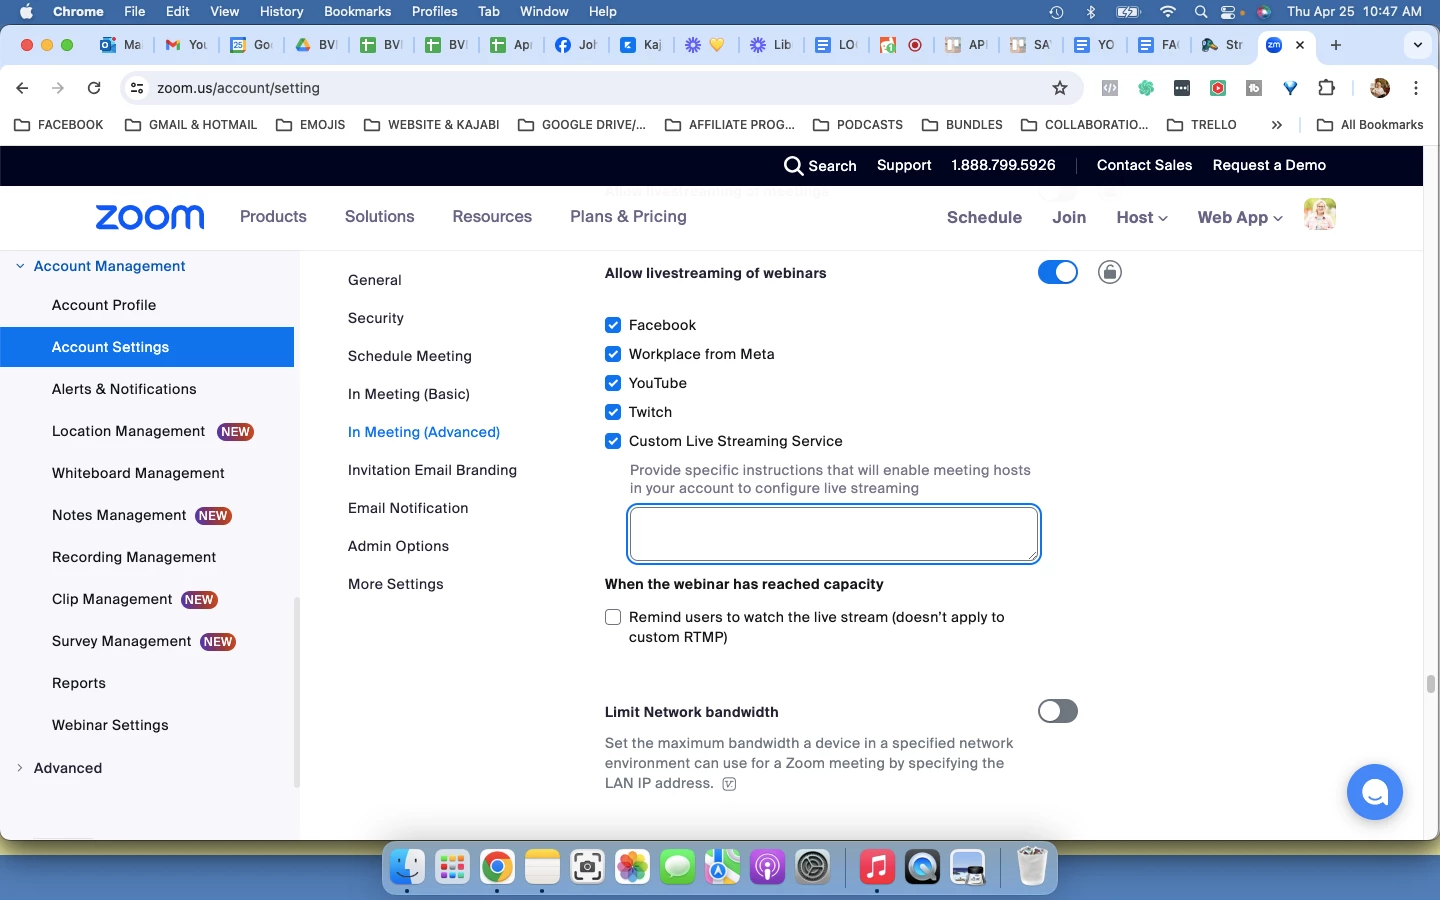Open Chrome three-dot menu
Viewport: 1440px width, 900px height.
pyautogui.click(x=1416, y=88)
